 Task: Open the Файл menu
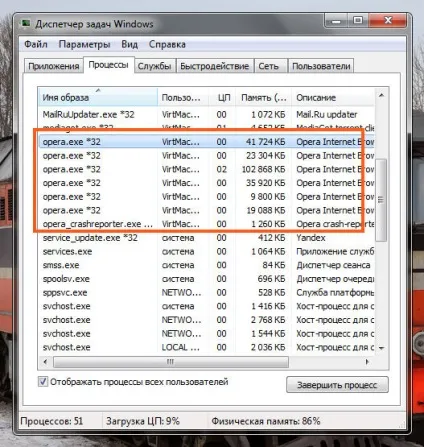point(36,44)
